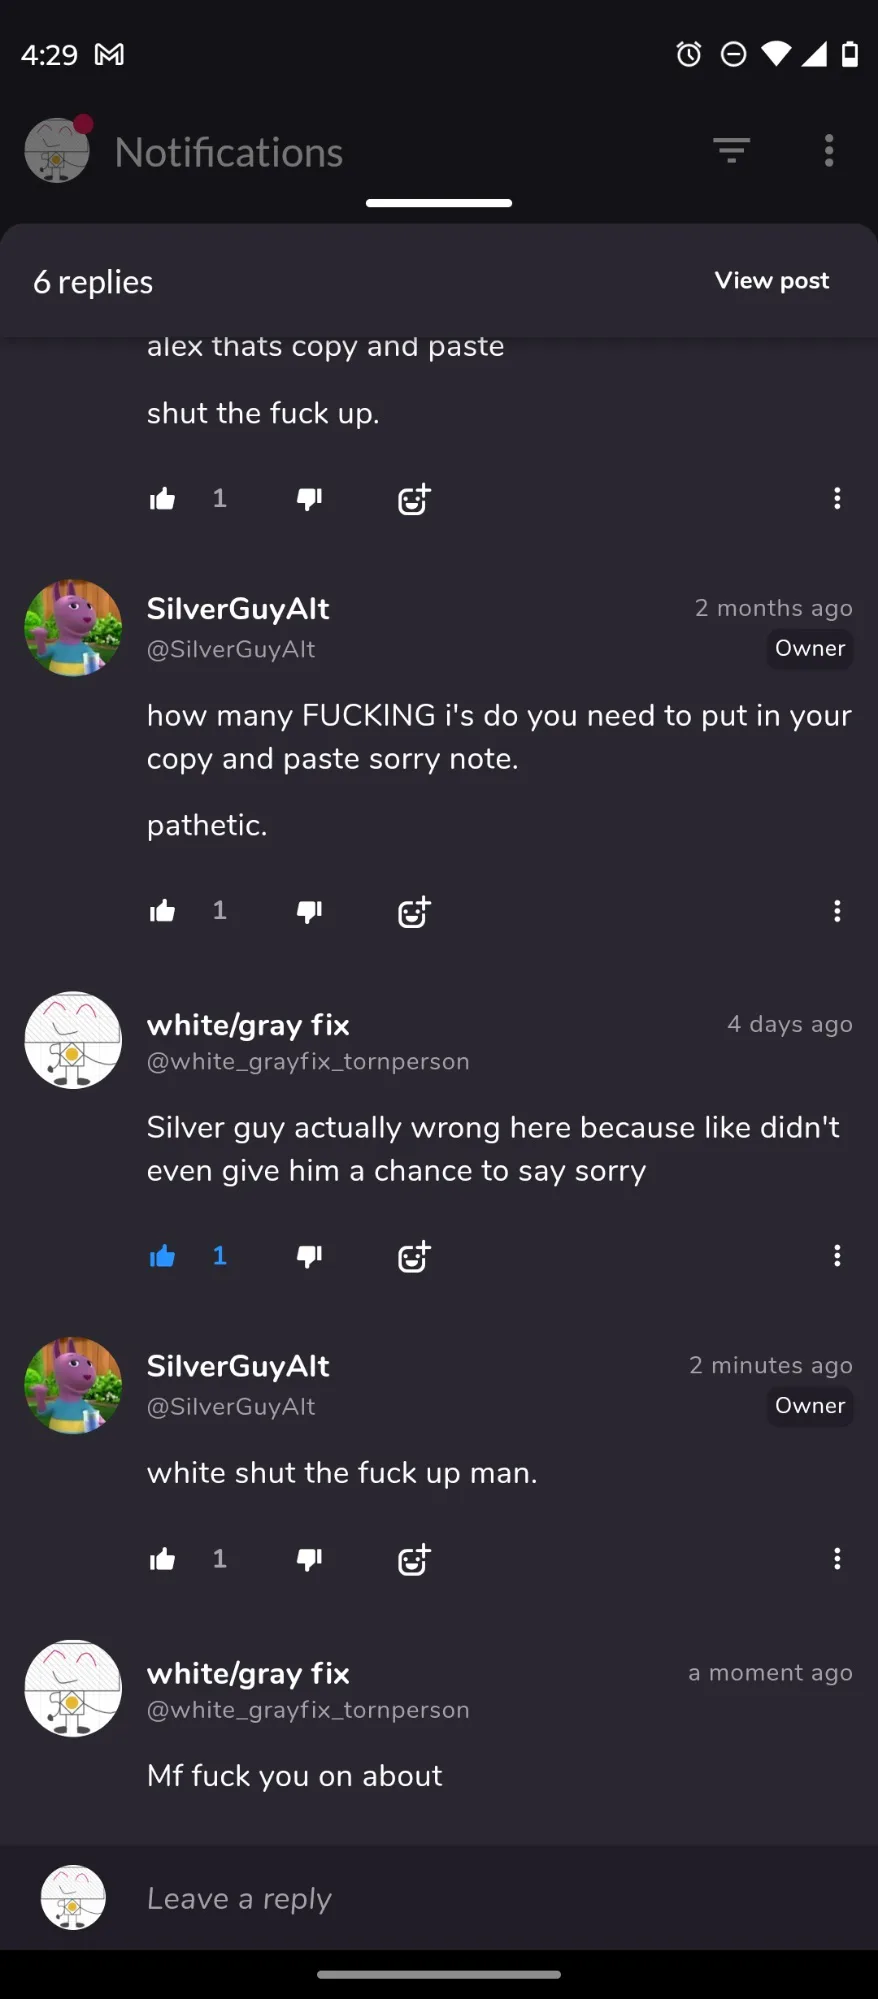Unlike the "Silver guy actually wrong" reply
Screen dimensions: 878x1999
(162, 1256)
